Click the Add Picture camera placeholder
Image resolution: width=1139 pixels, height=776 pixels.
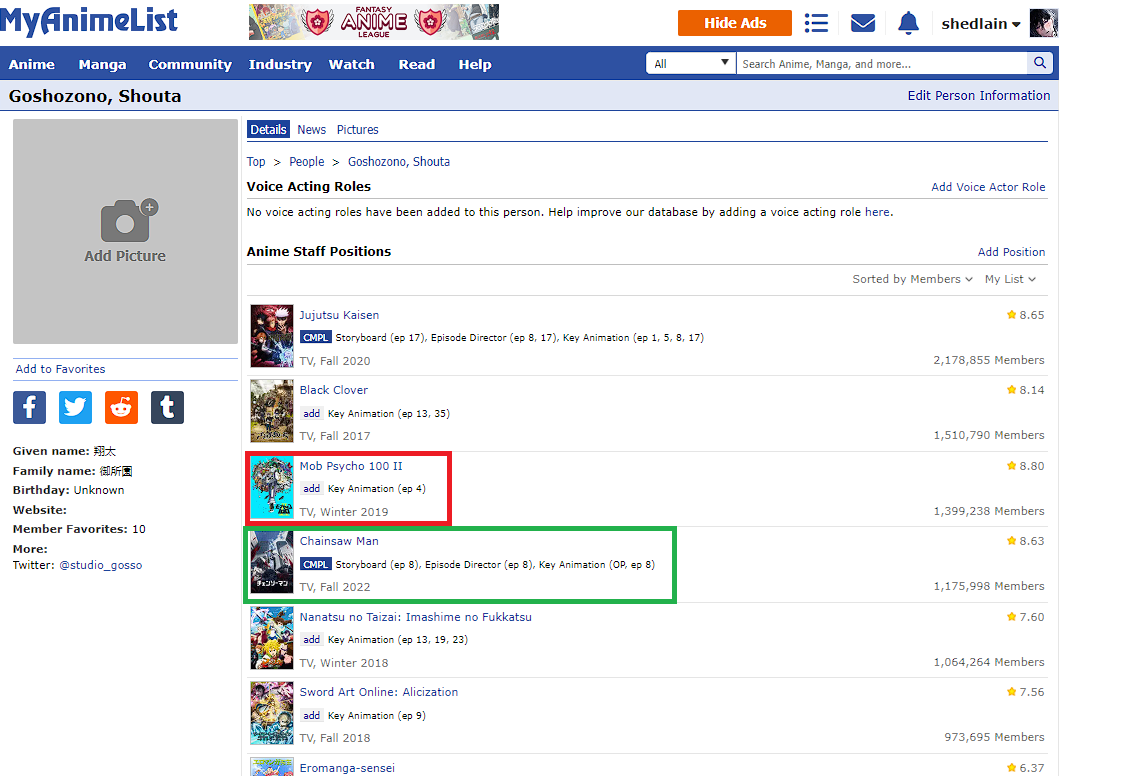point(125,231)
